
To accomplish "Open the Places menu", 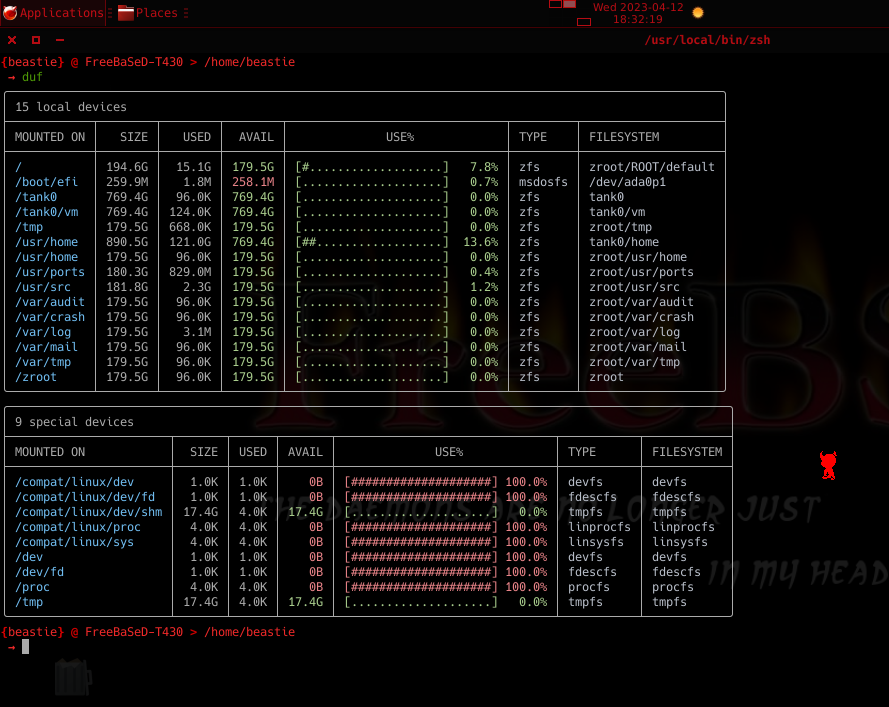I will point(156,13).
